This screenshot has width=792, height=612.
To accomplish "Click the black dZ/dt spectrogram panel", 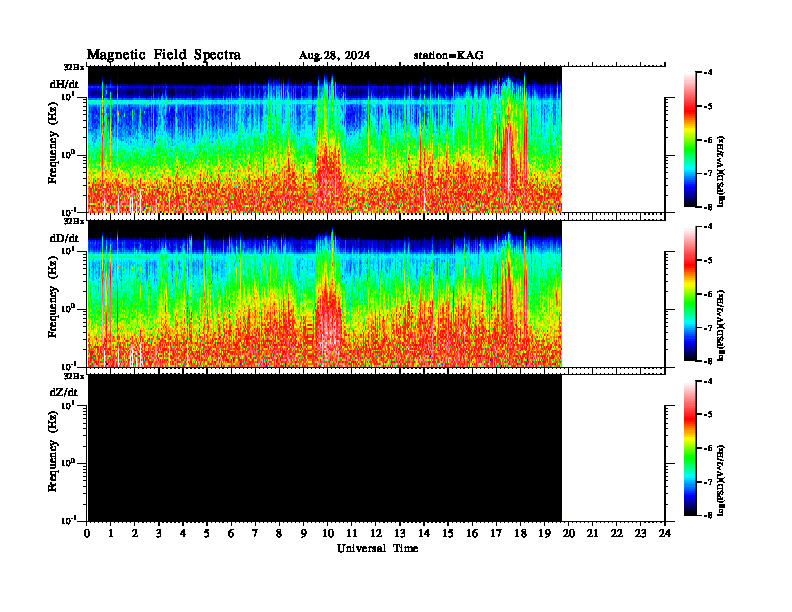I will coord(325,448).
